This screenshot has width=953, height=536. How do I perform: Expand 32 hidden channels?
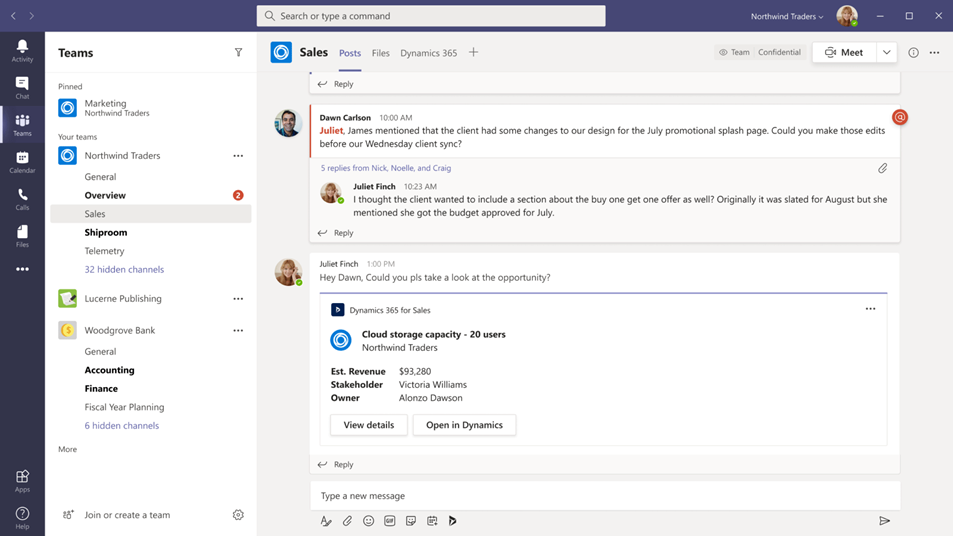click(124, 269)
